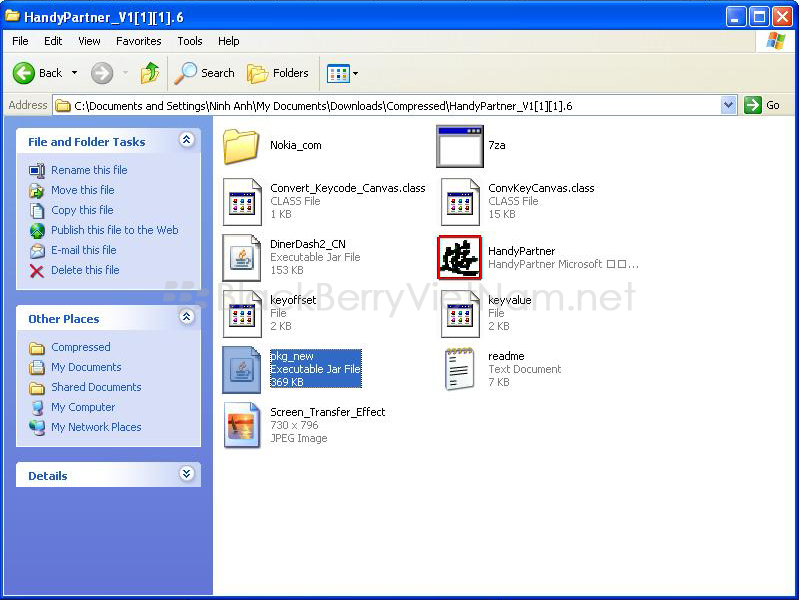Click inside the Address path field

(388, 106)
